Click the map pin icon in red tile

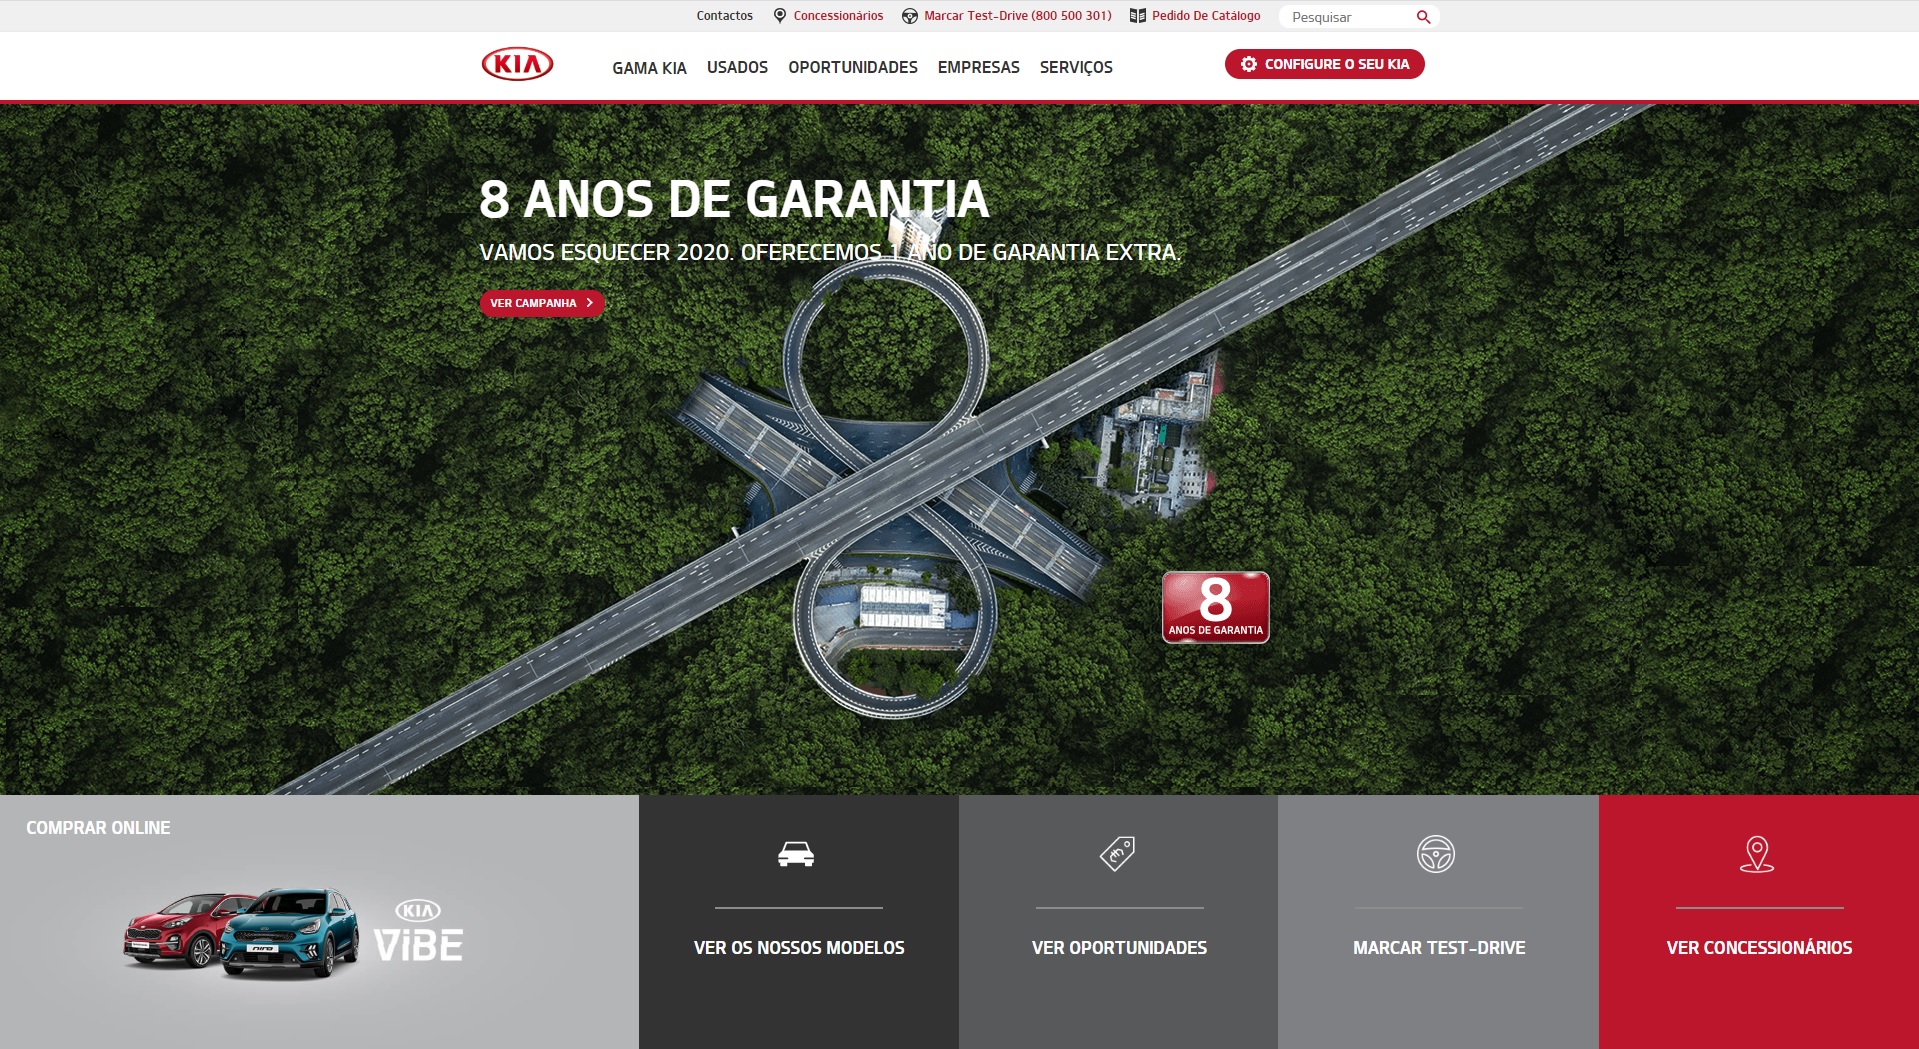tap(1756, 854)
